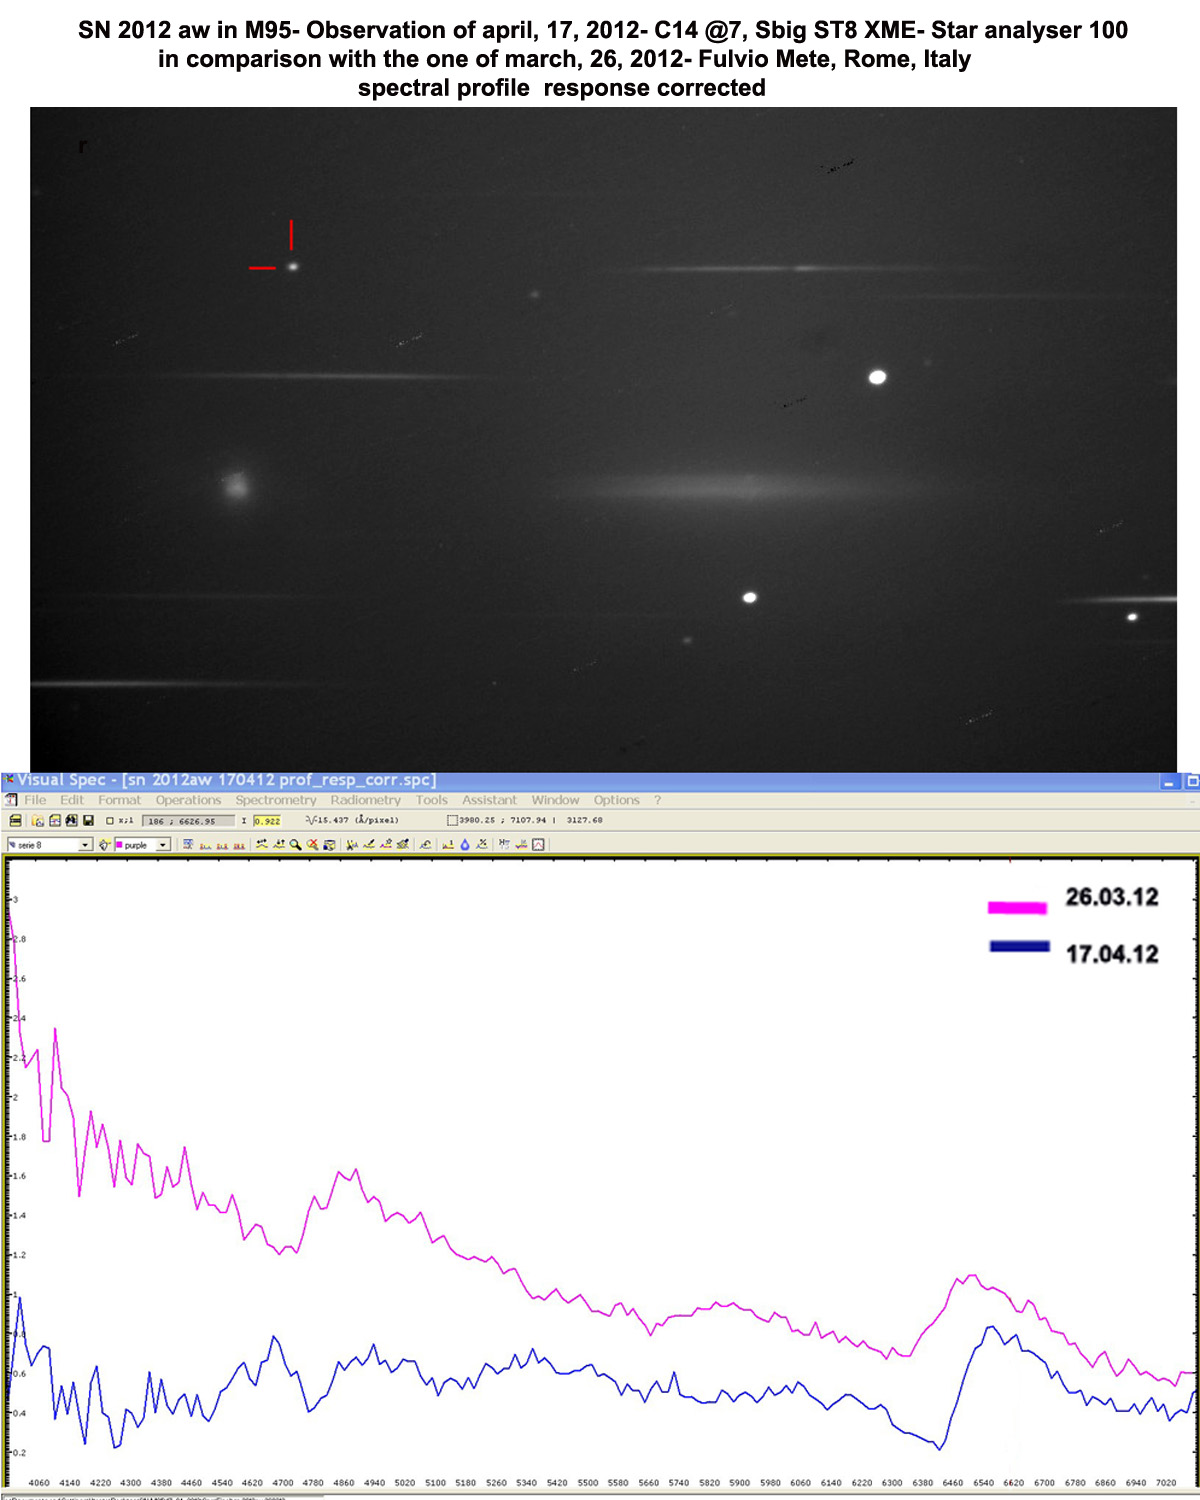Click the curved arrow over spectrum icon
Screen dimensions: 1200x1500
[425, 844]
